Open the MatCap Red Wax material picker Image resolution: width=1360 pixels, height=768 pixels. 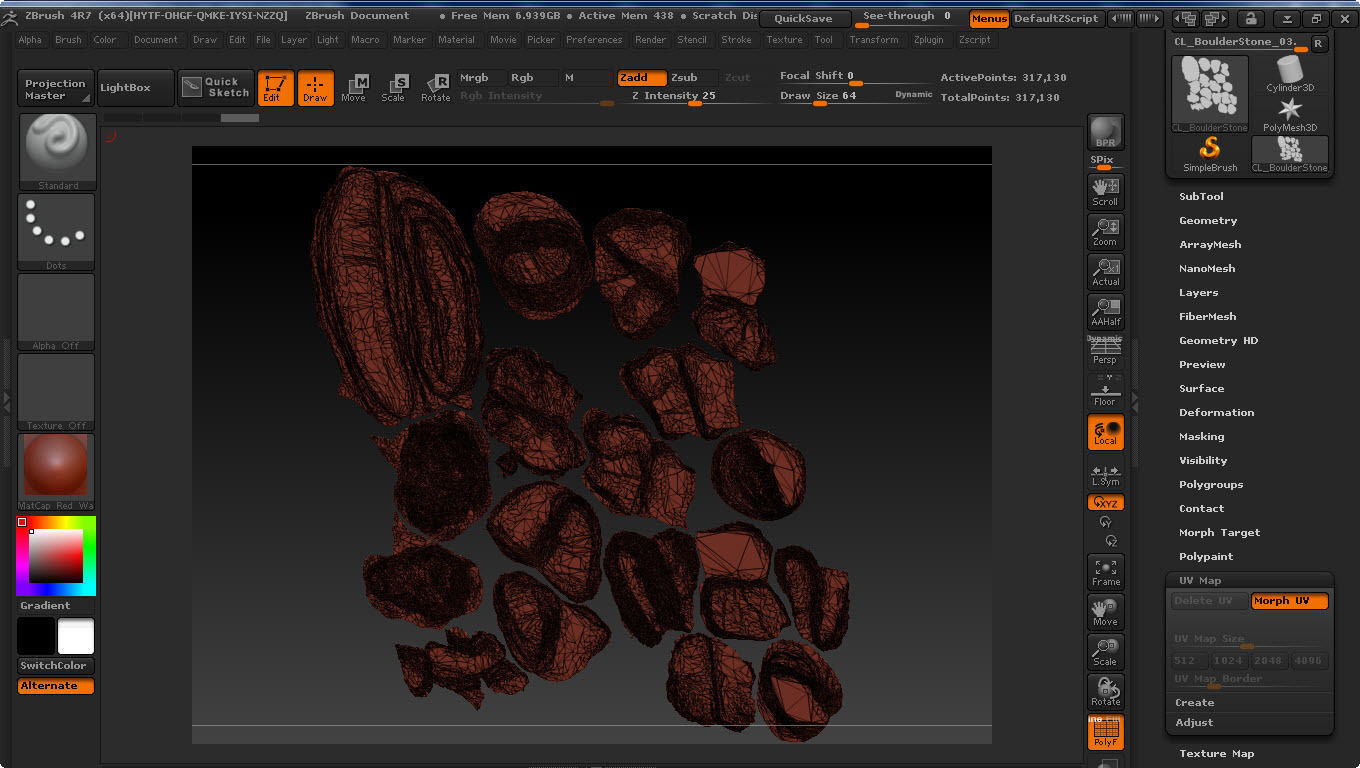tap(57, 472)
